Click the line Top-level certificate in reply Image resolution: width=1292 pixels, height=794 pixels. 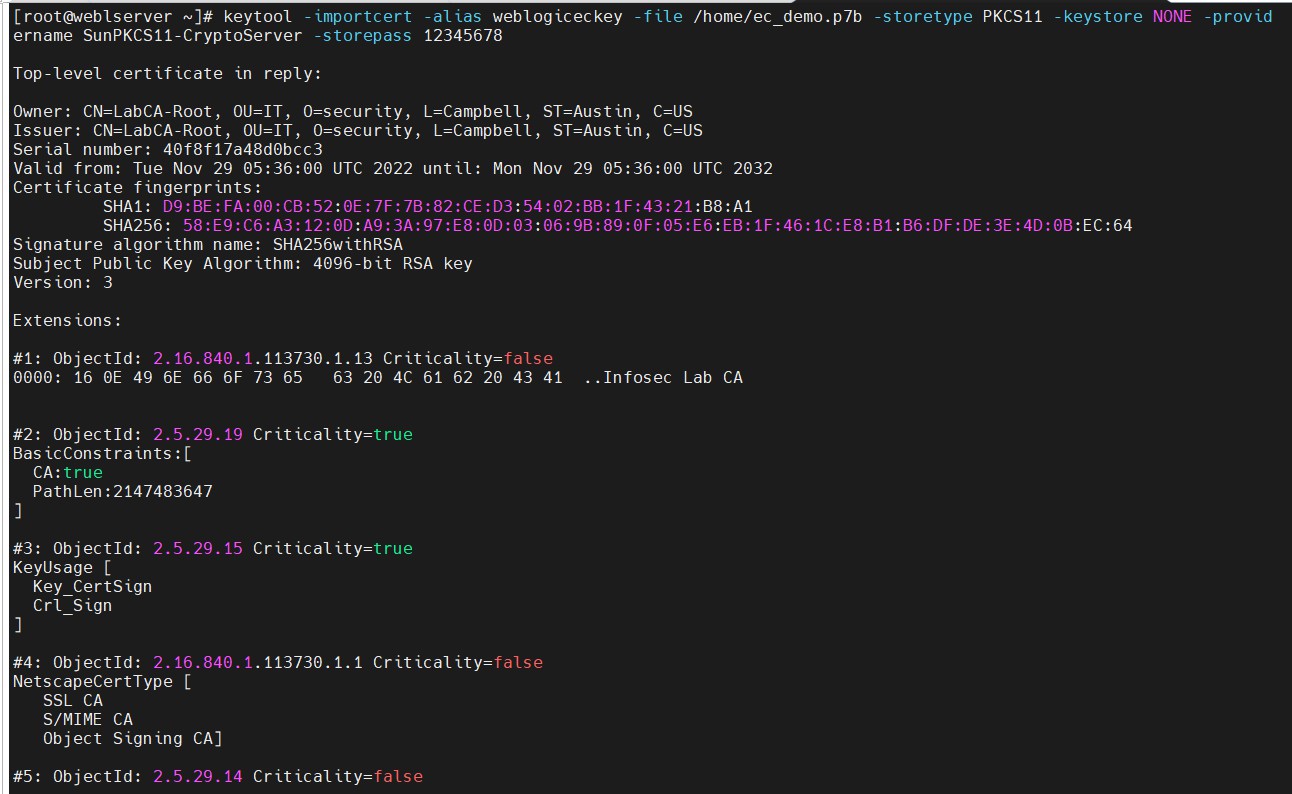point(167,74)
